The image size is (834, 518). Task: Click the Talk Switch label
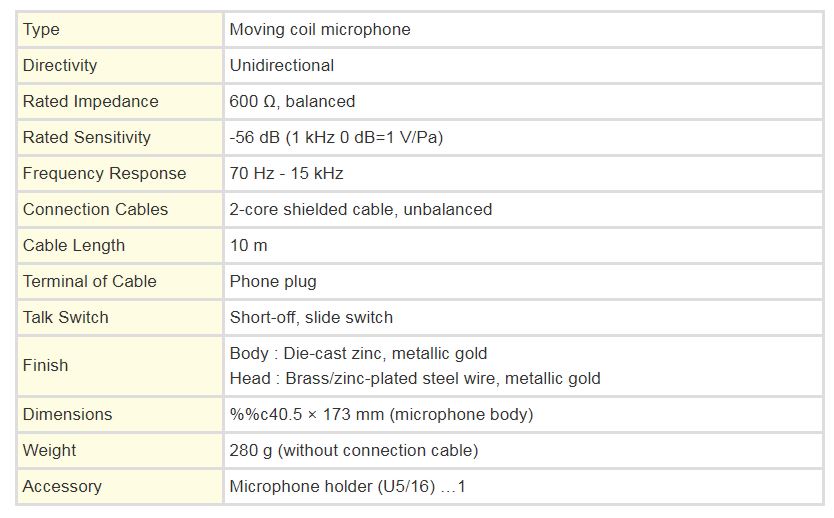[x=65, y=317]
